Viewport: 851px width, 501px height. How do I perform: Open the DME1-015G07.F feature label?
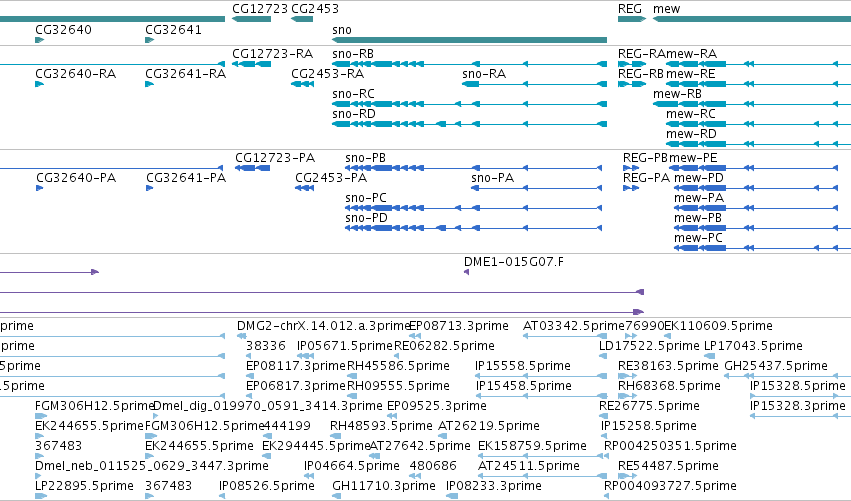(x=513, y=262)
